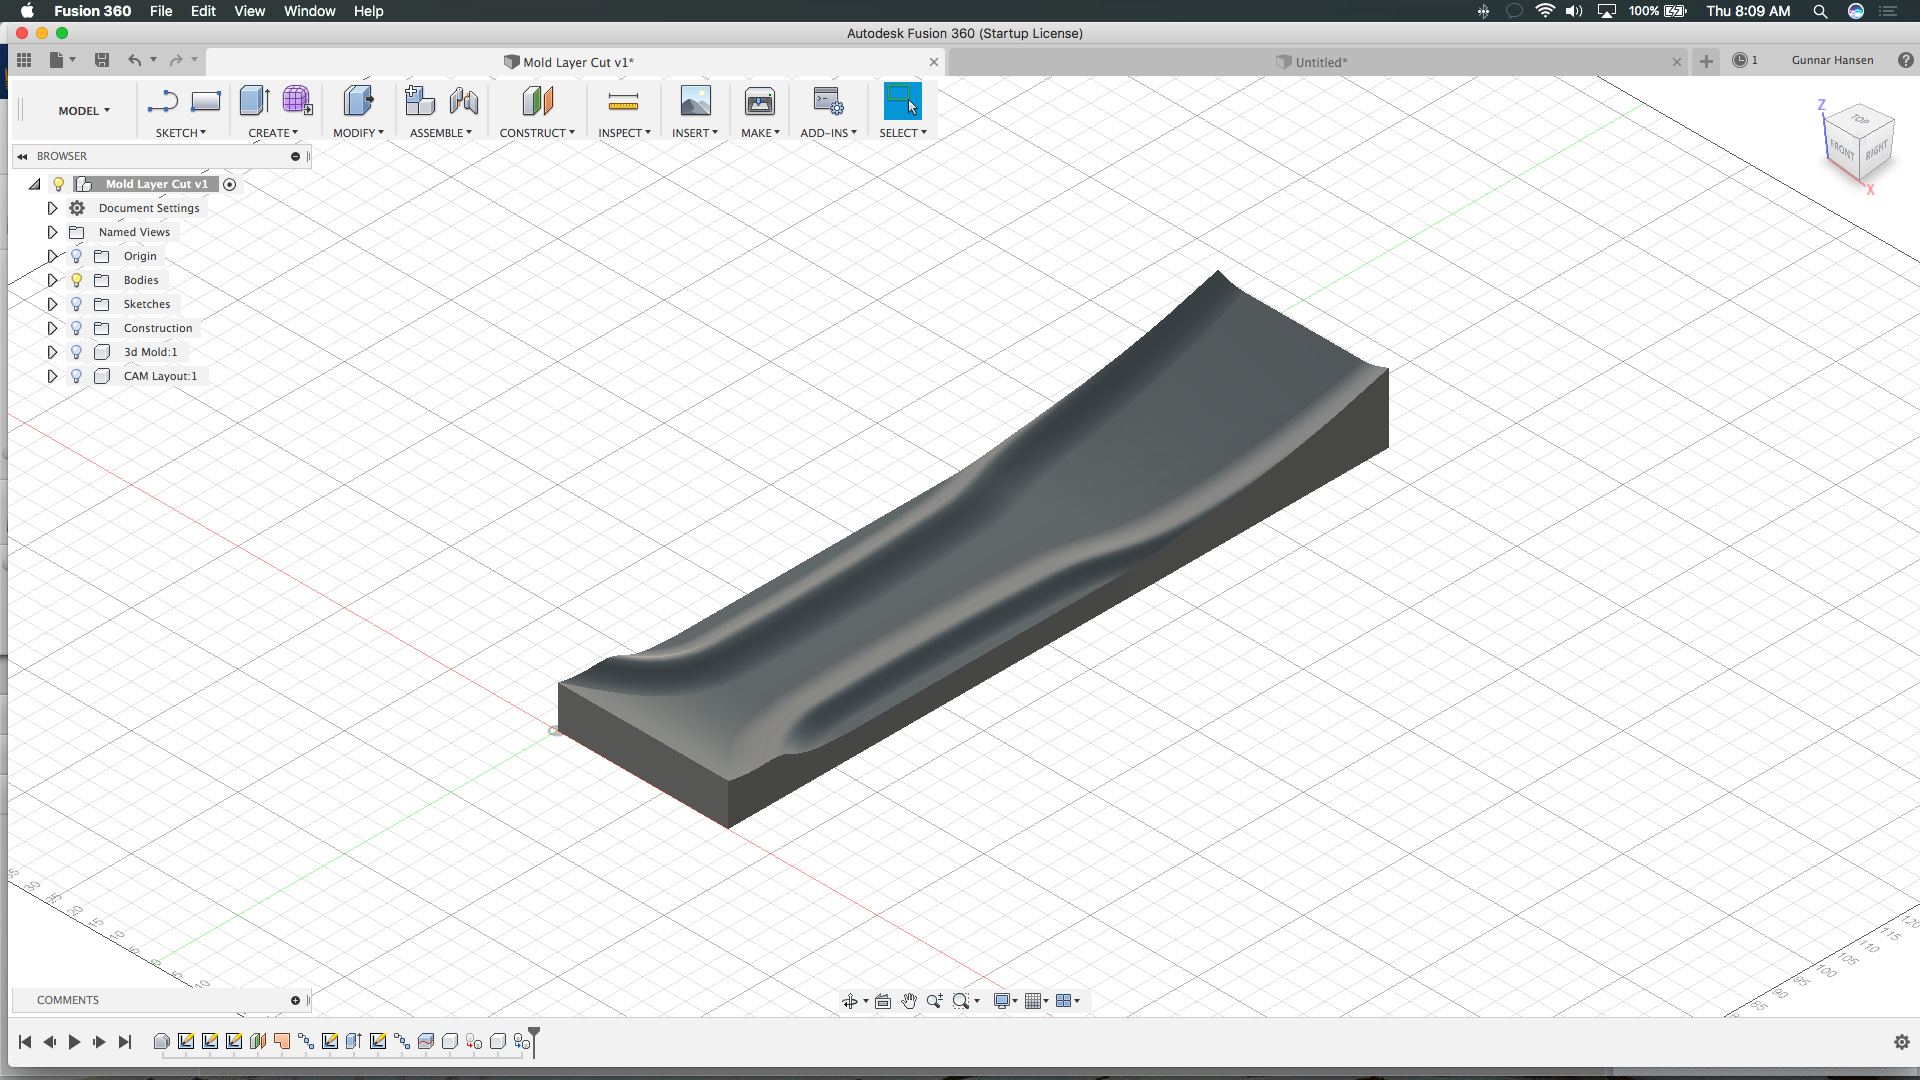Show the 3d Mold:1 component
Screen dimensions: 1920x1080
pos(76,352)
